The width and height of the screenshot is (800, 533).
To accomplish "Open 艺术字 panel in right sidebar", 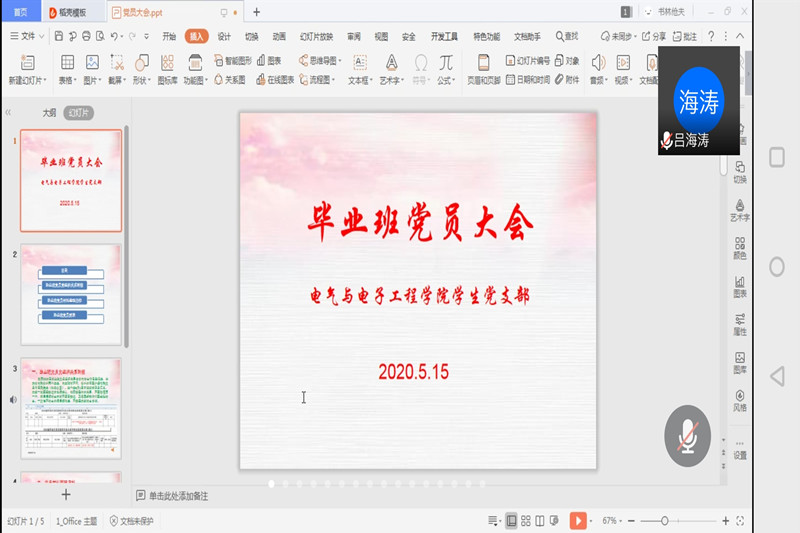I will pyautogui.click(x=740, y=208).
